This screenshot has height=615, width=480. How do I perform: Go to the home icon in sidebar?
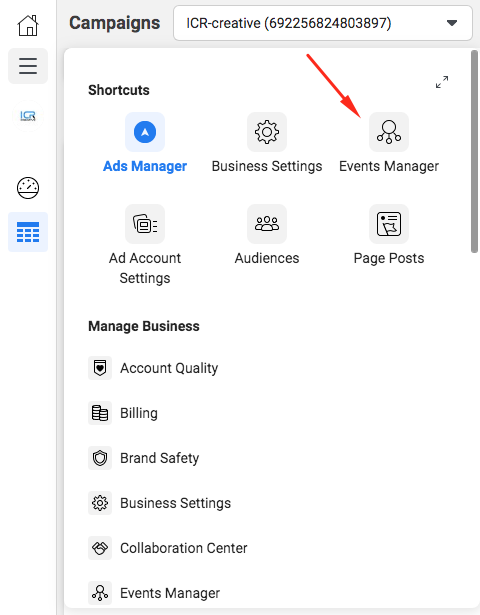click(28, 25)
